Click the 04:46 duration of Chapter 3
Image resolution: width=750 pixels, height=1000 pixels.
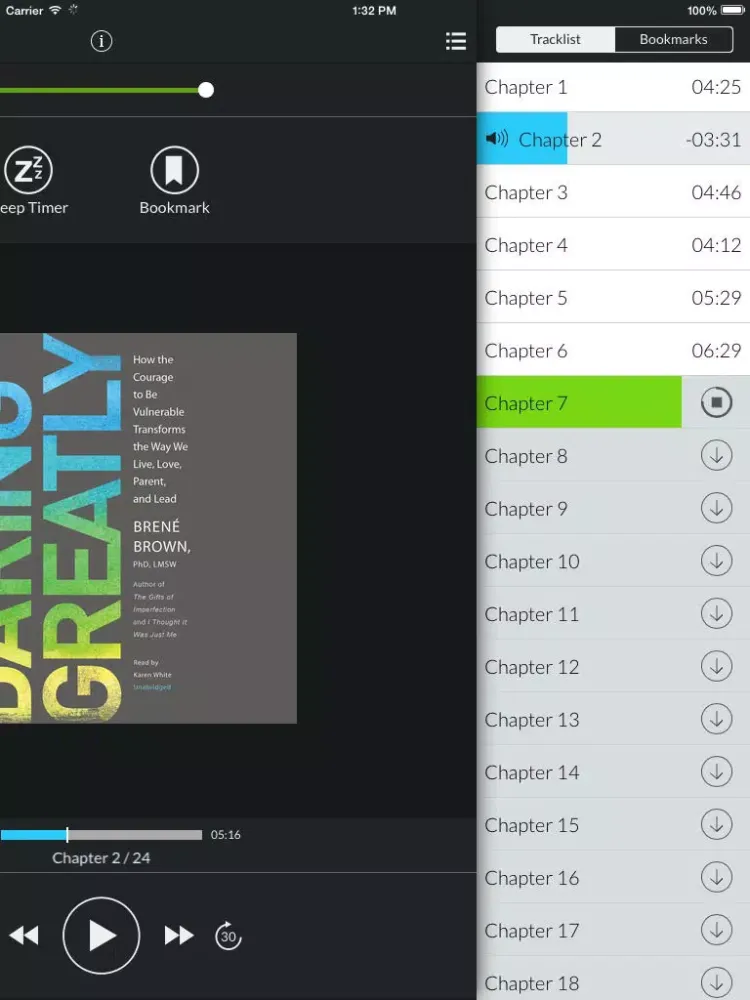tap(716, 192)
